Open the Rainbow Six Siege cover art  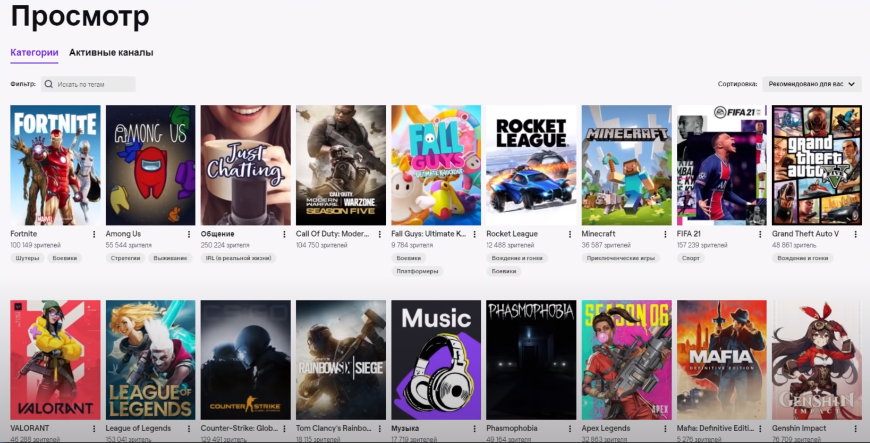tap(341, 360)
